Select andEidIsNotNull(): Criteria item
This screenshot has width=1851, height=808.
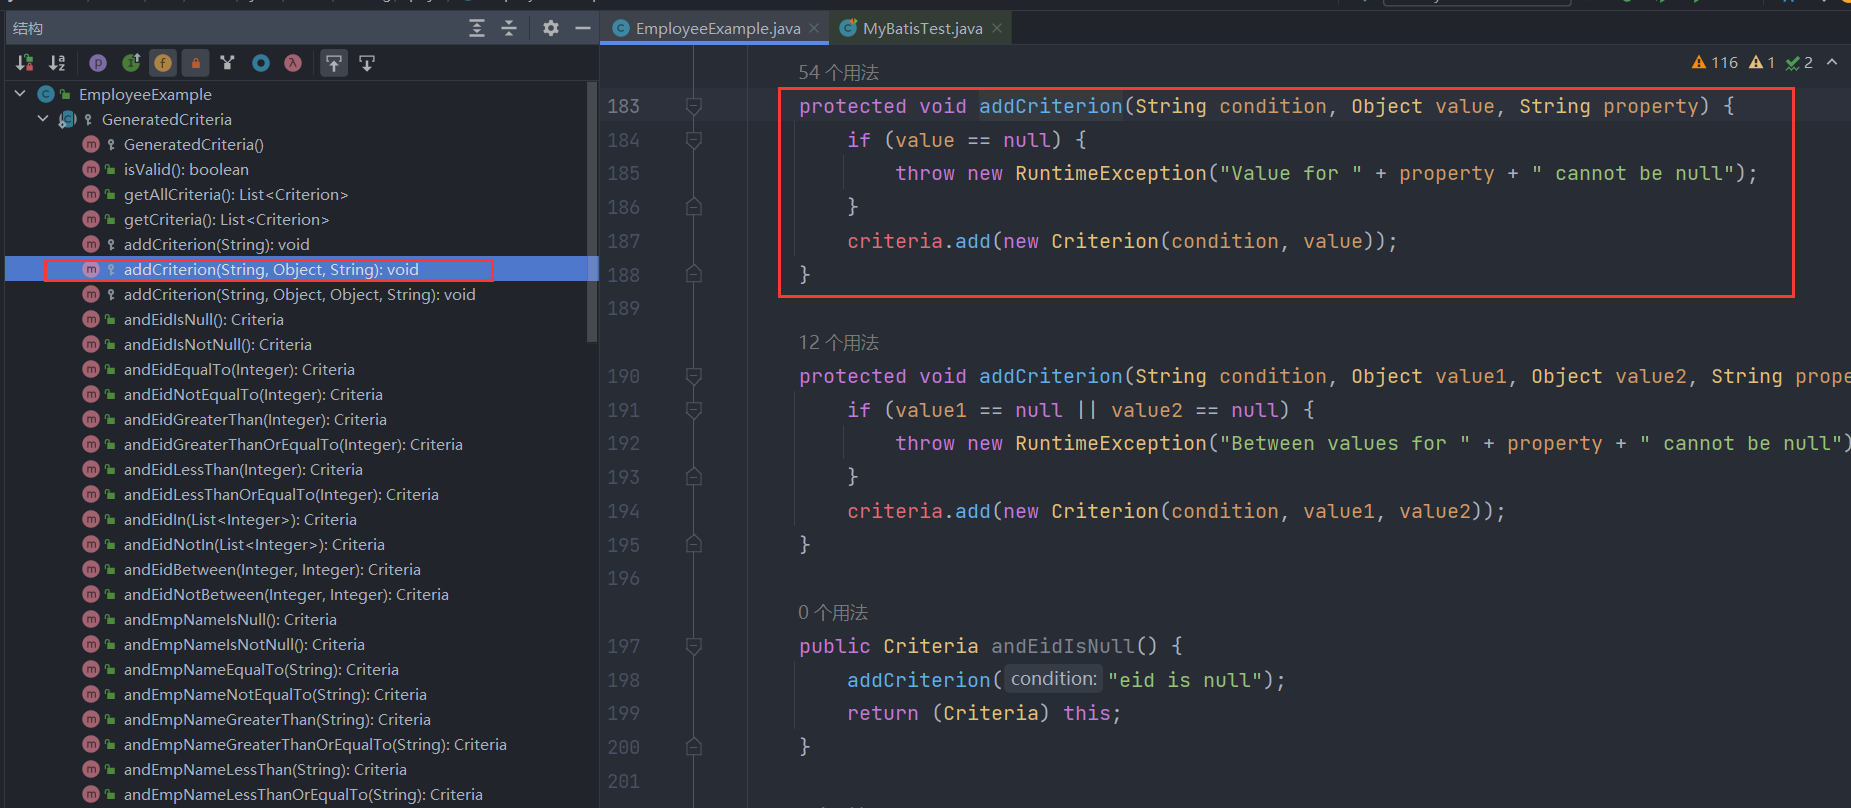coord(217,344)
